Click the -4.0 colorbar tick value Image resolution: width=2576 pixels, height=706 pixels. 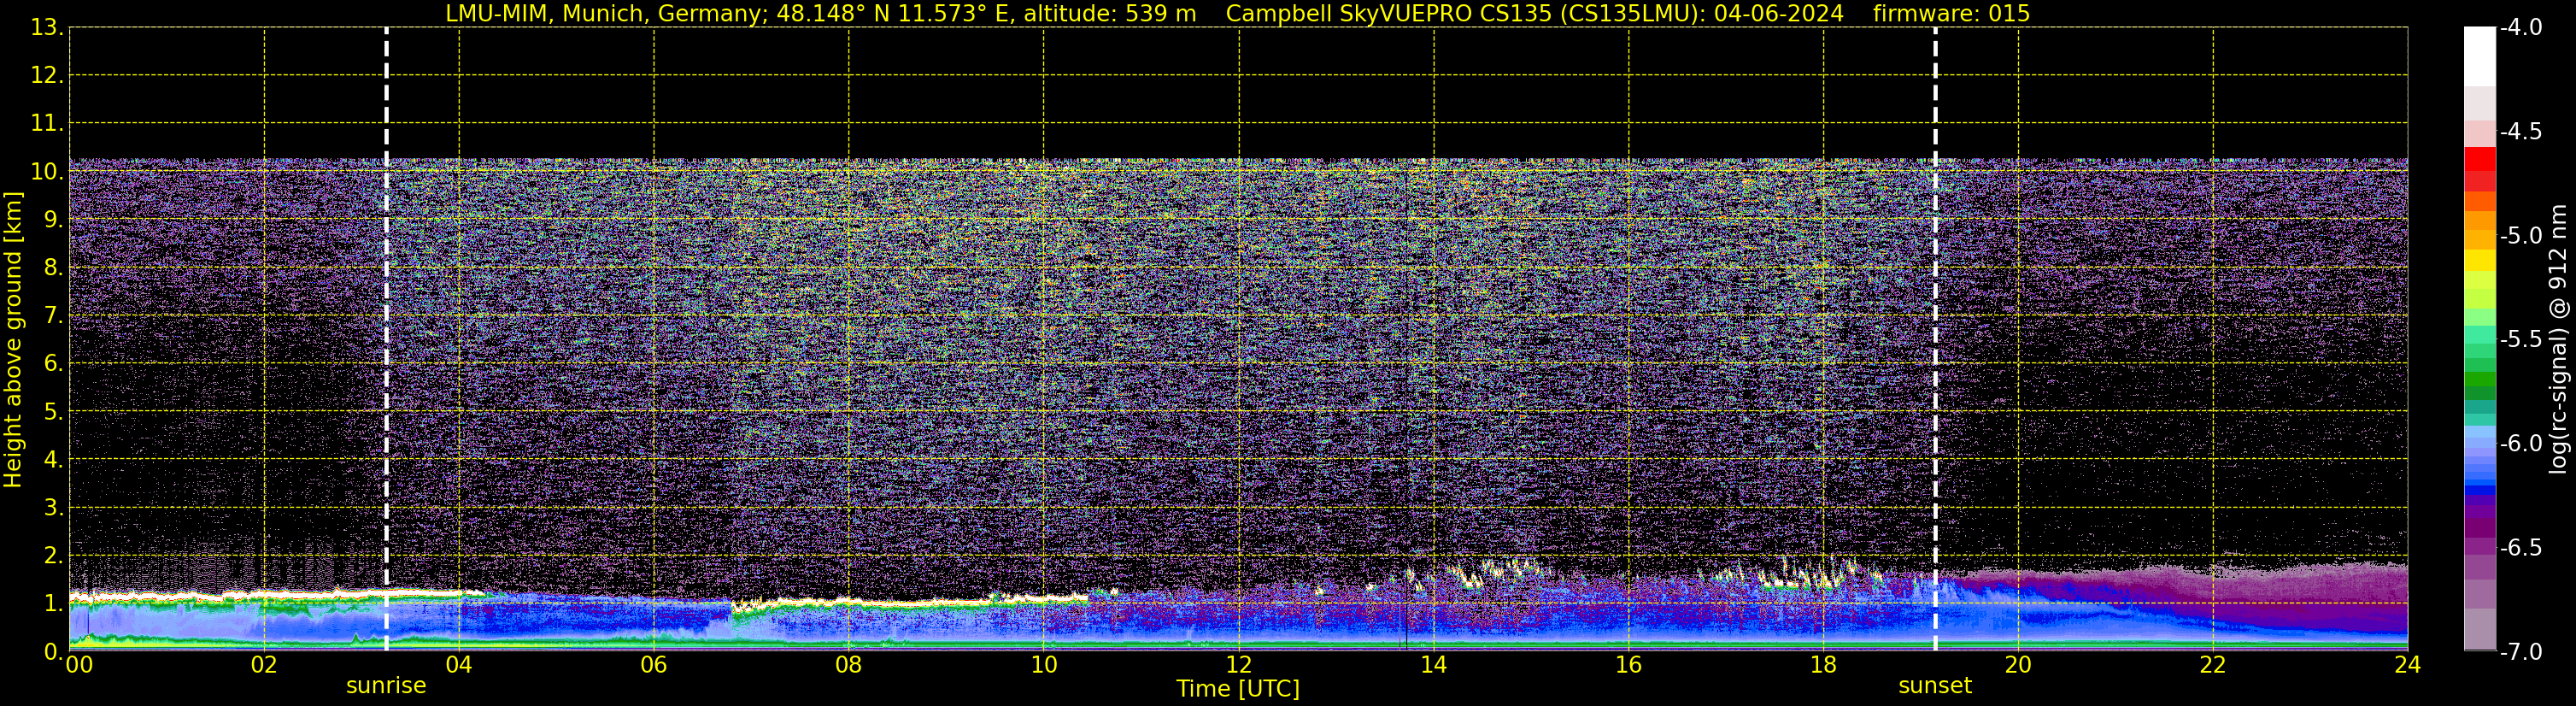(2521, 28)
